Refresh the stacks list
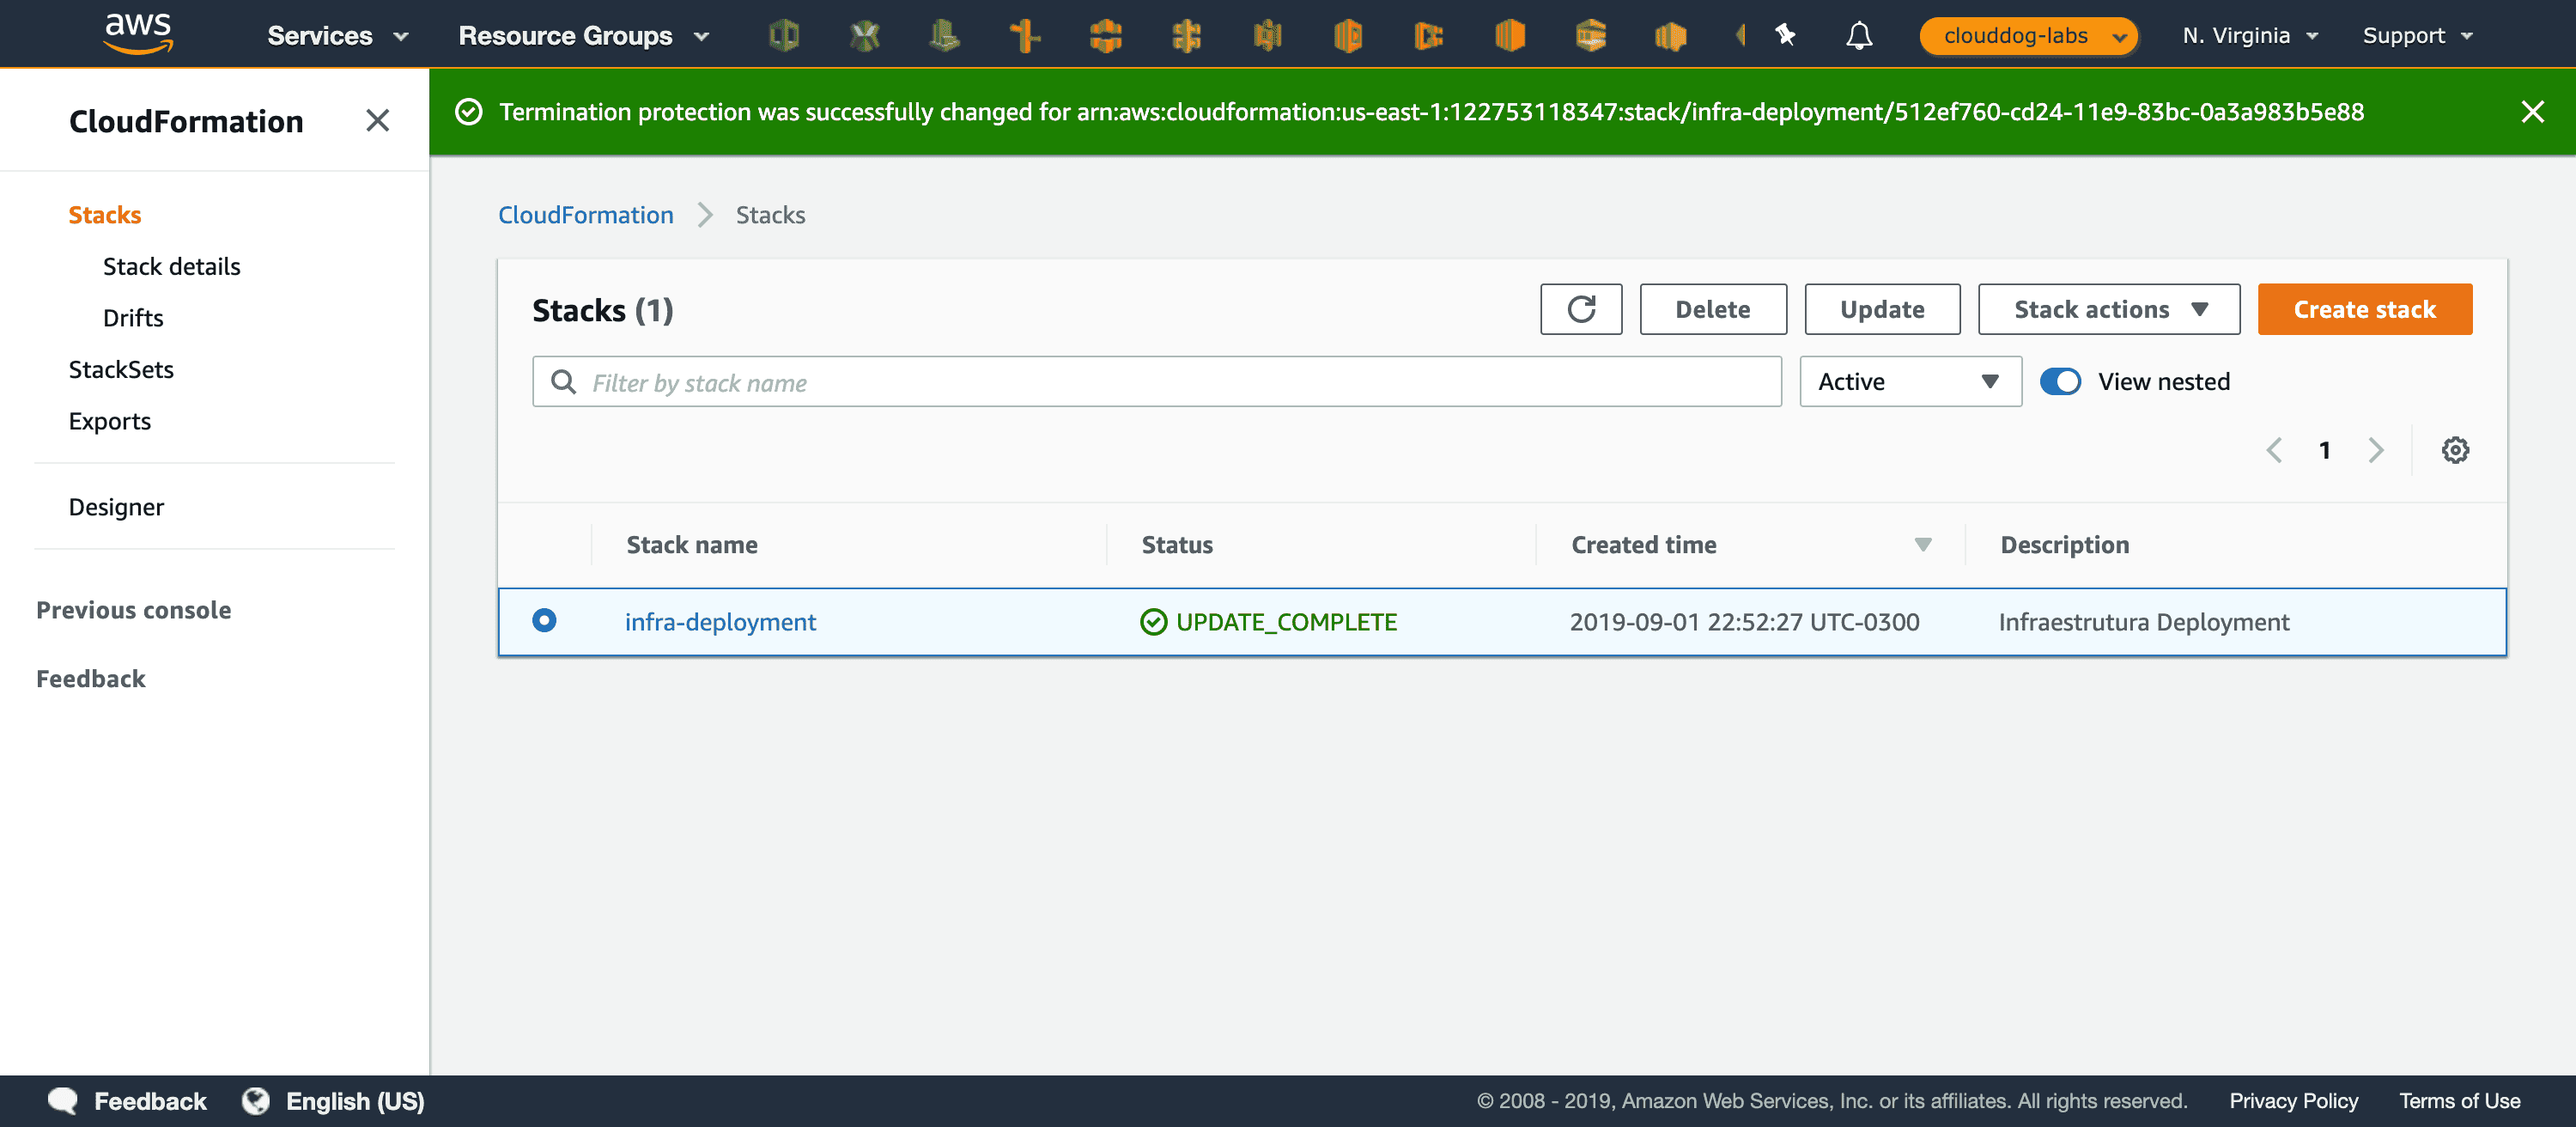2576x1127 pixels. [1580, 309]
